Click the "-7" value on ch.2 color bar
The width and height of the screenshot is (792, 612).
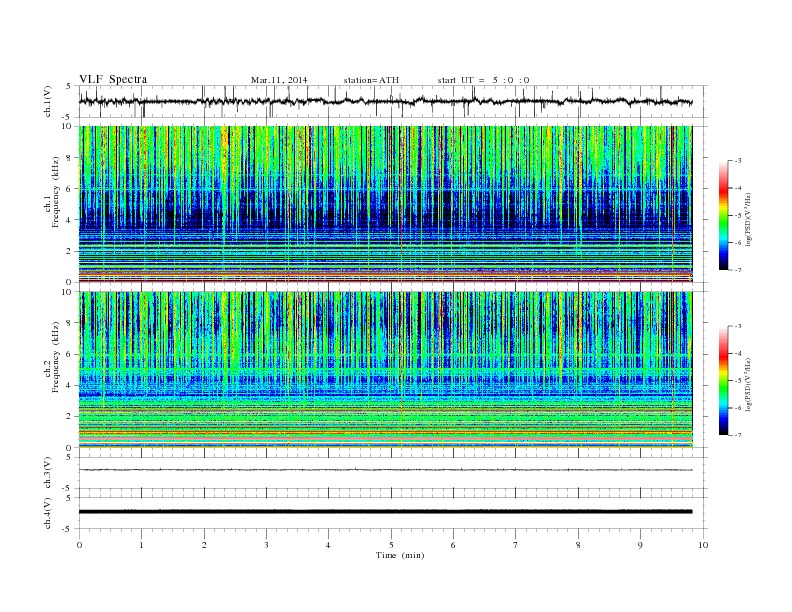click(737, 435)
